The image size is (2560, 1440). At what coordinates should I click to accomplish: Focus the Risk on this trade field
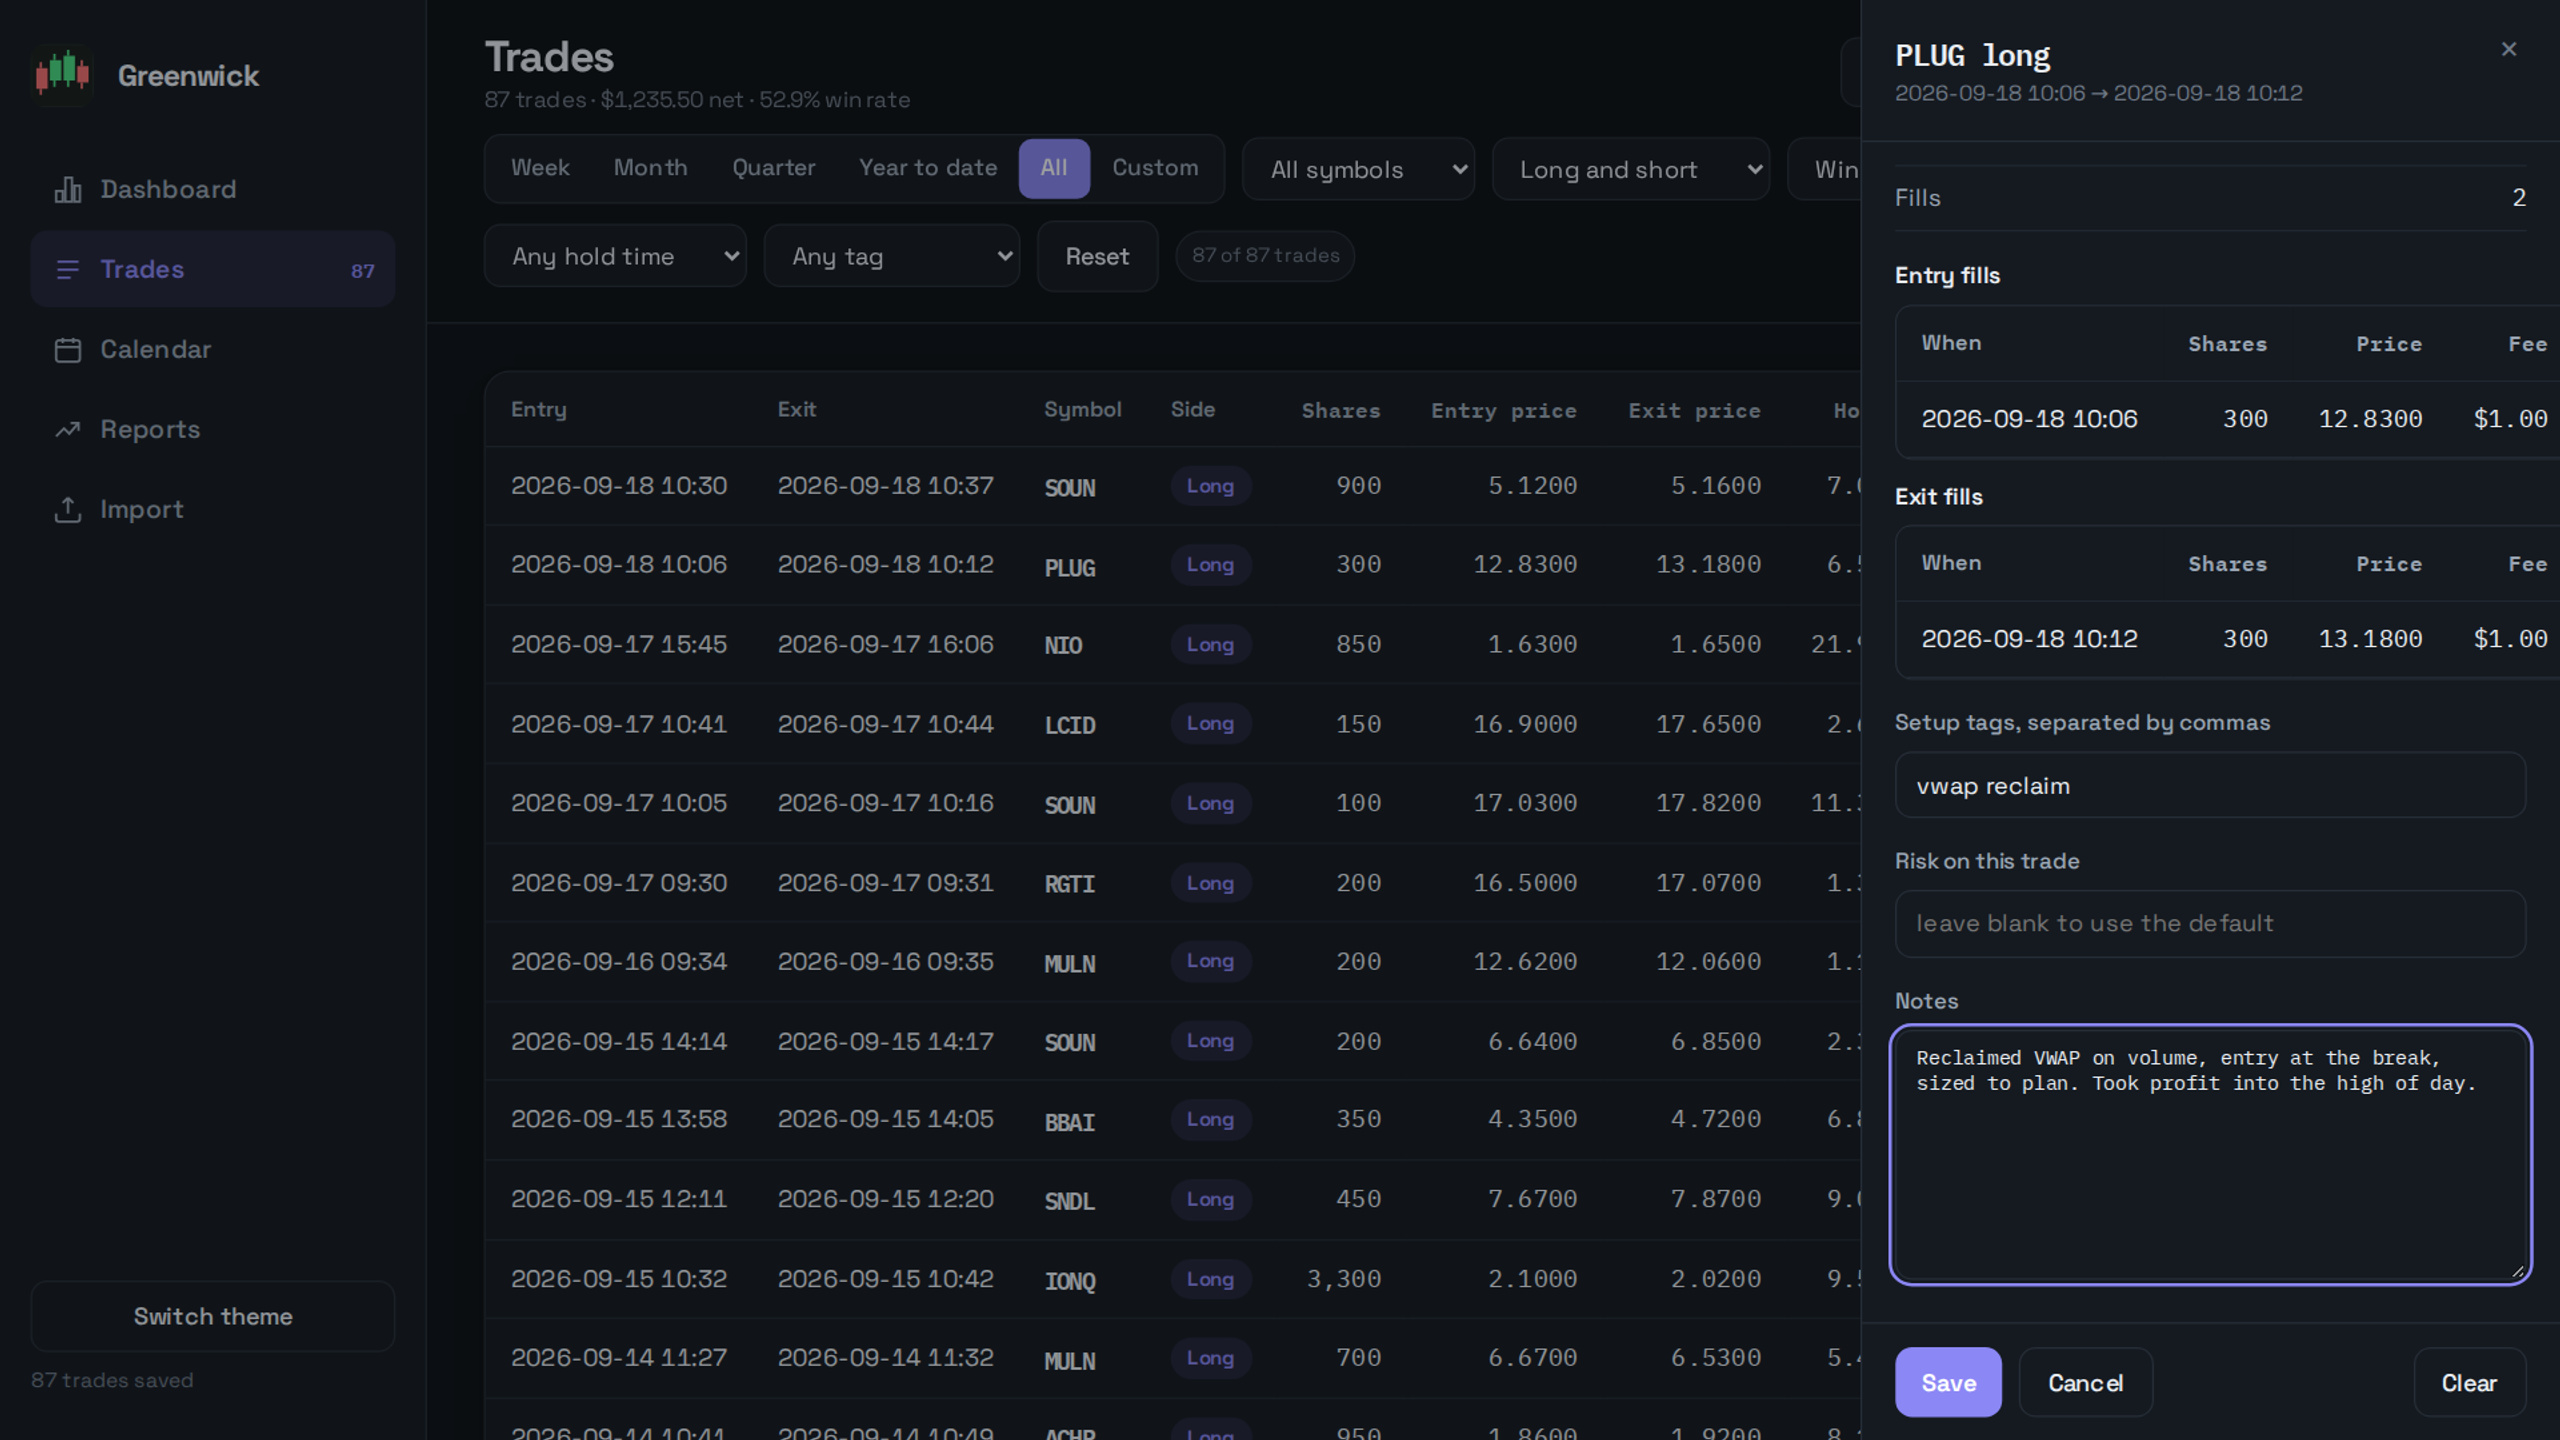2210,923
